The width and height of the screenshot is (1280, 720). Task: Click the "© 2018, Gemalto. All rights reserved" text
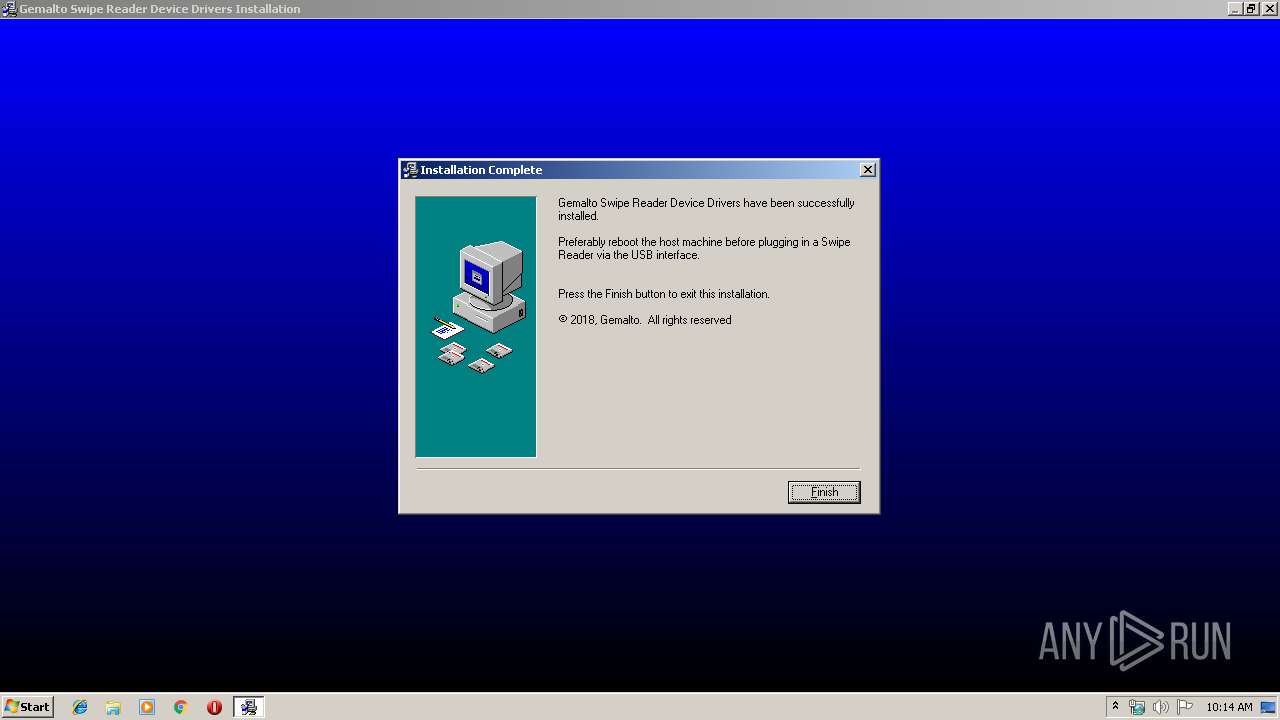[645, 320]
